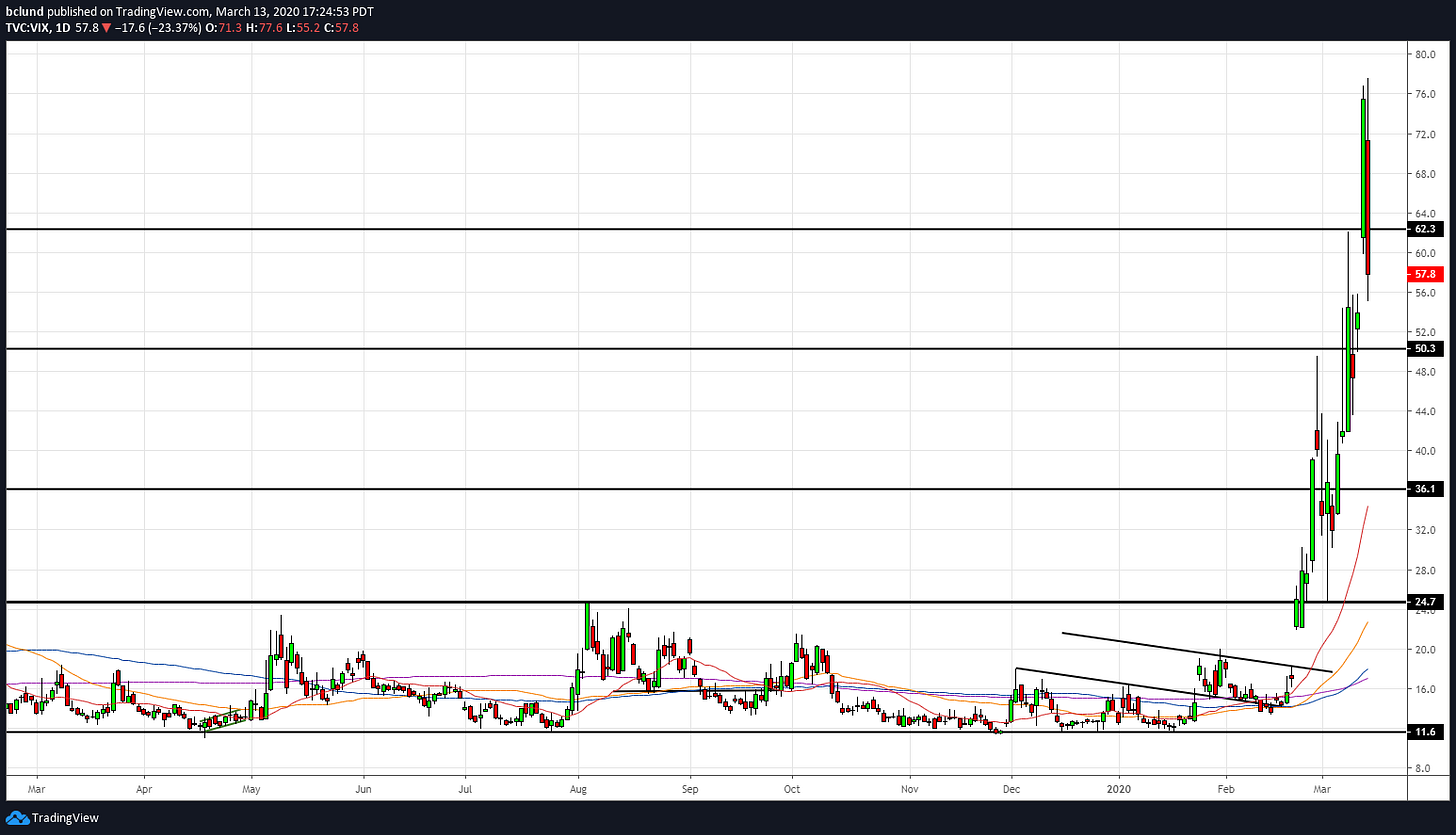Click the 32.0 price axis label
Screen dimensions: 1456x835
click(x=1426, y=530)
